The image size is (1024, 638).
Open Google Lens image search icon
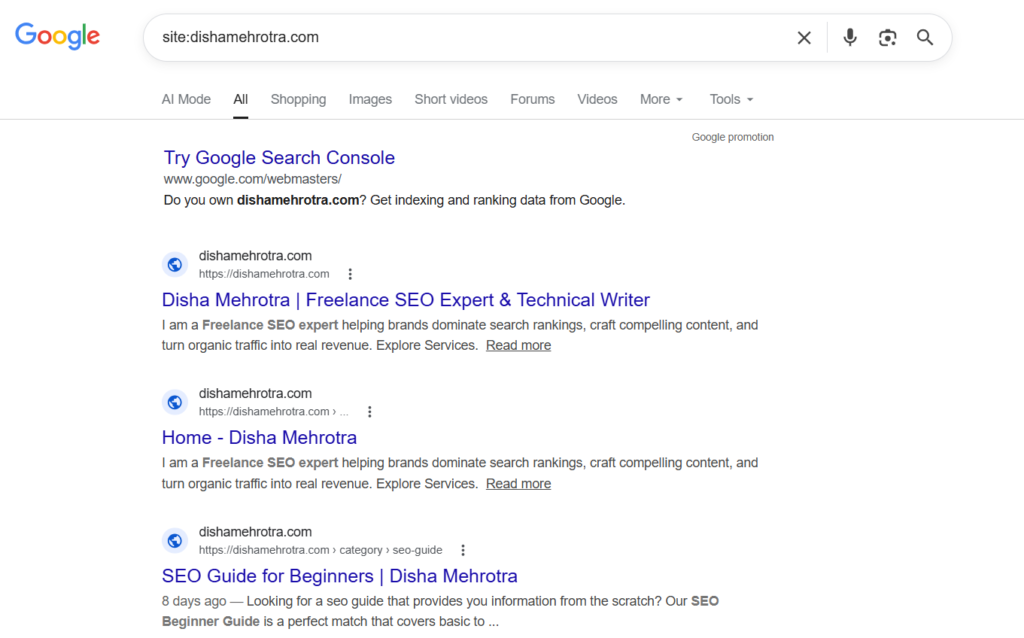tap(887, 38)
